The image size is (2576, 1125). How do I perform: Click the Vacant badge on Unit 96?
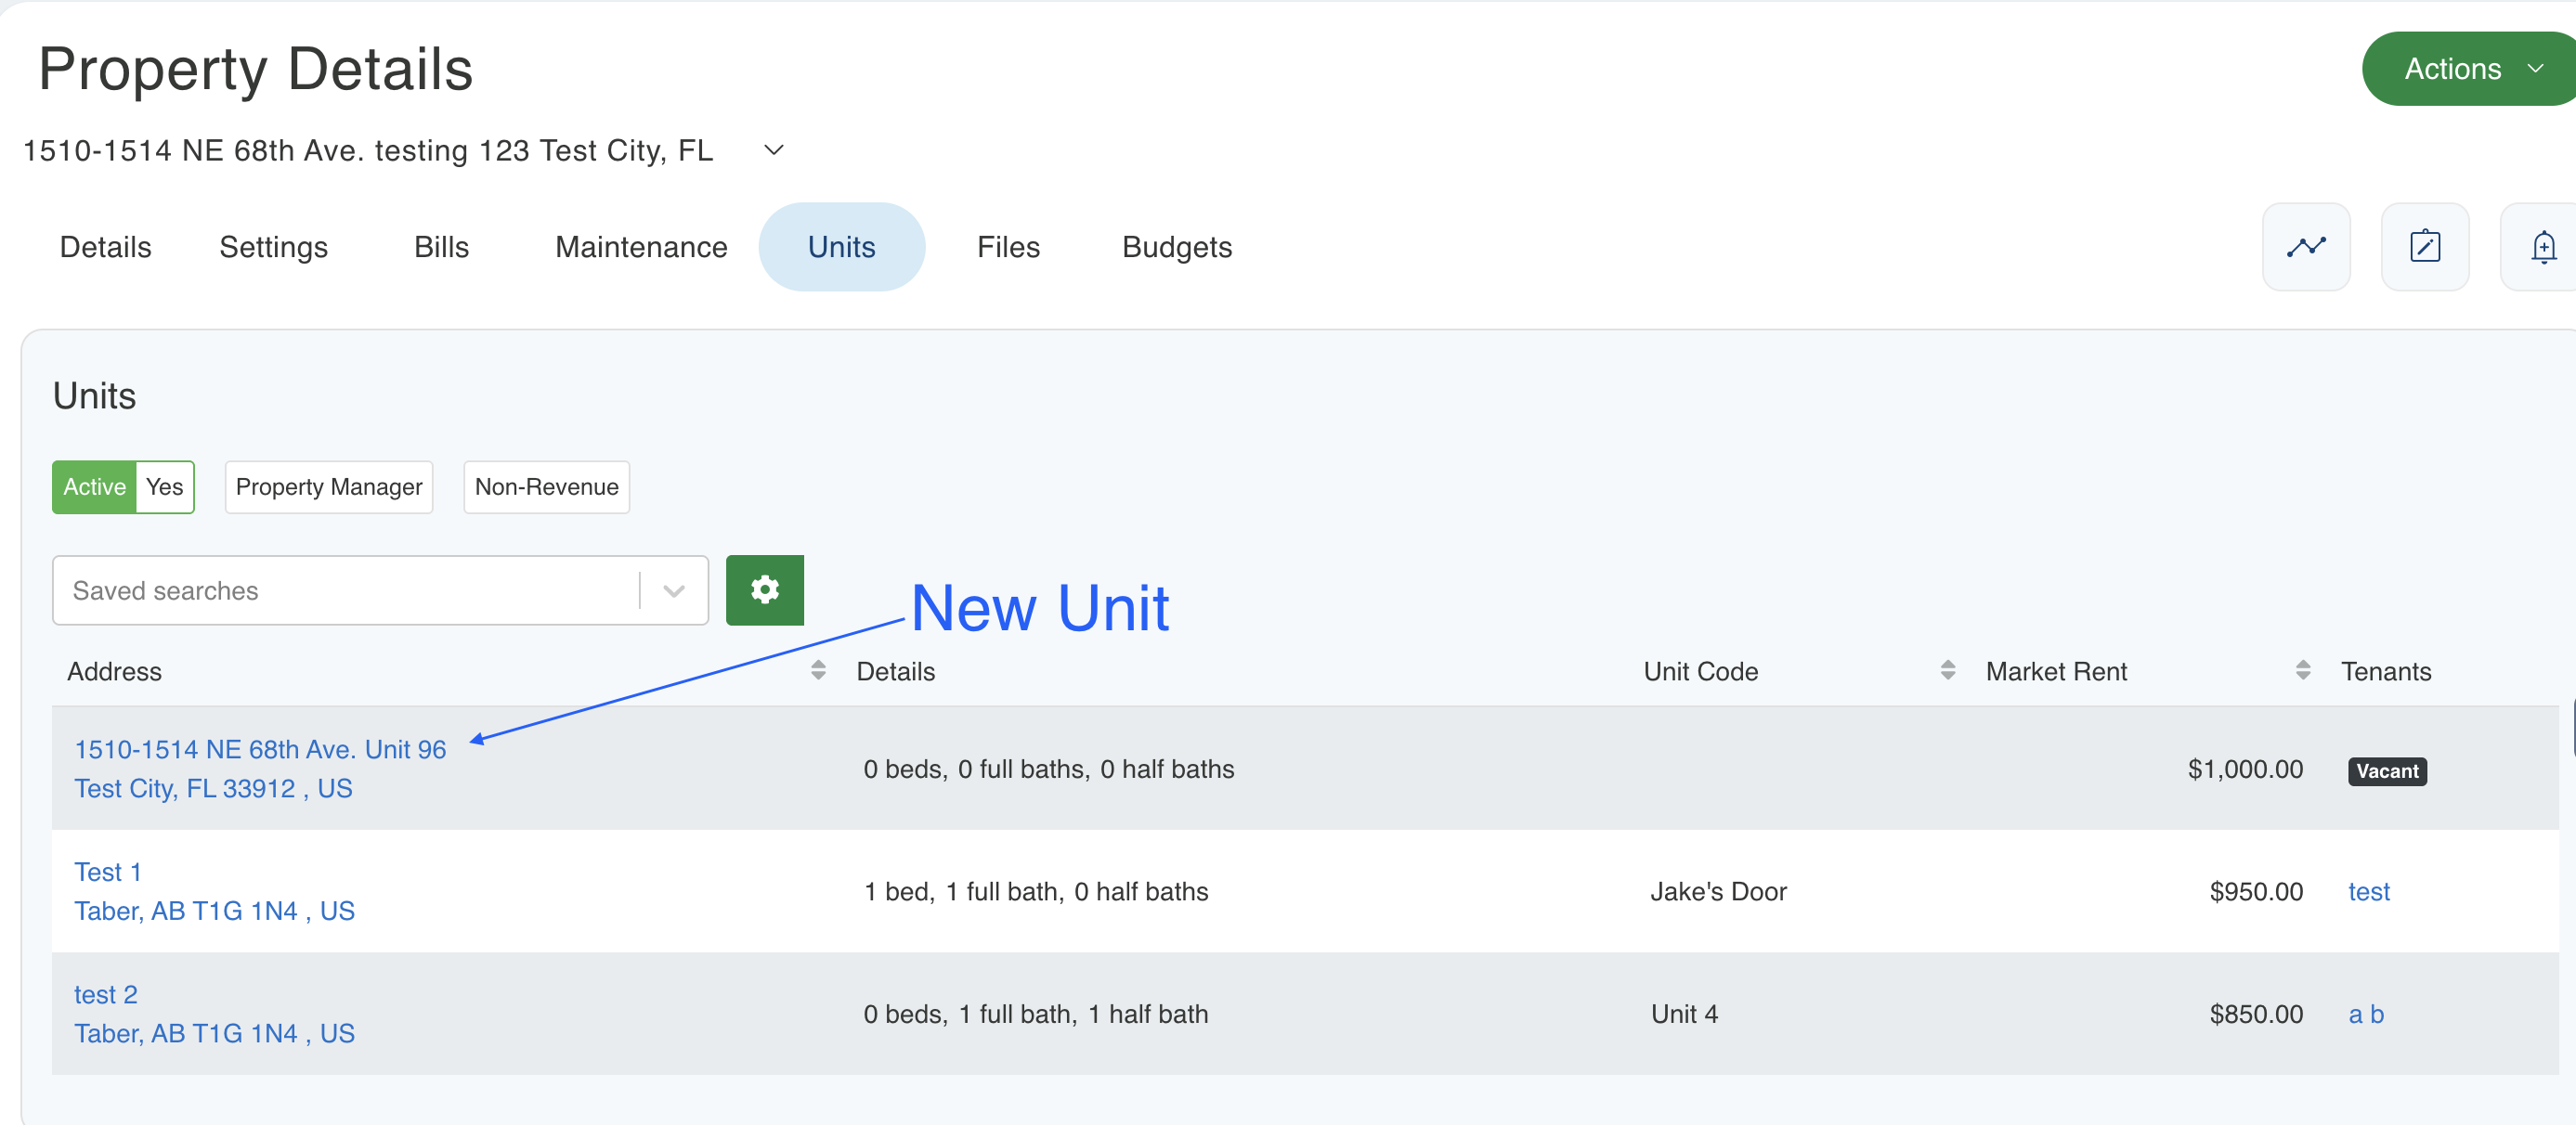click(2387, 771)
